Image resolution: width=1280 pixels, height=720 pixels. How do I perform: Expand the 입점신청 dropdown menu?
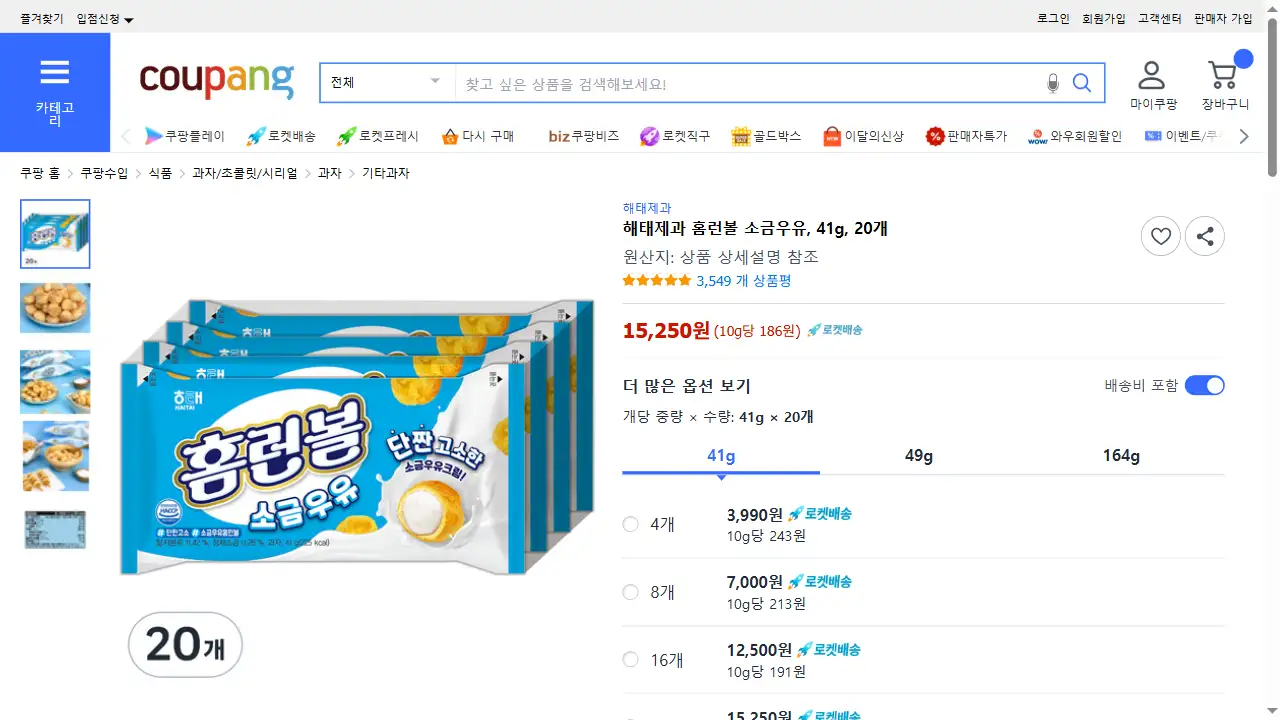105,19
